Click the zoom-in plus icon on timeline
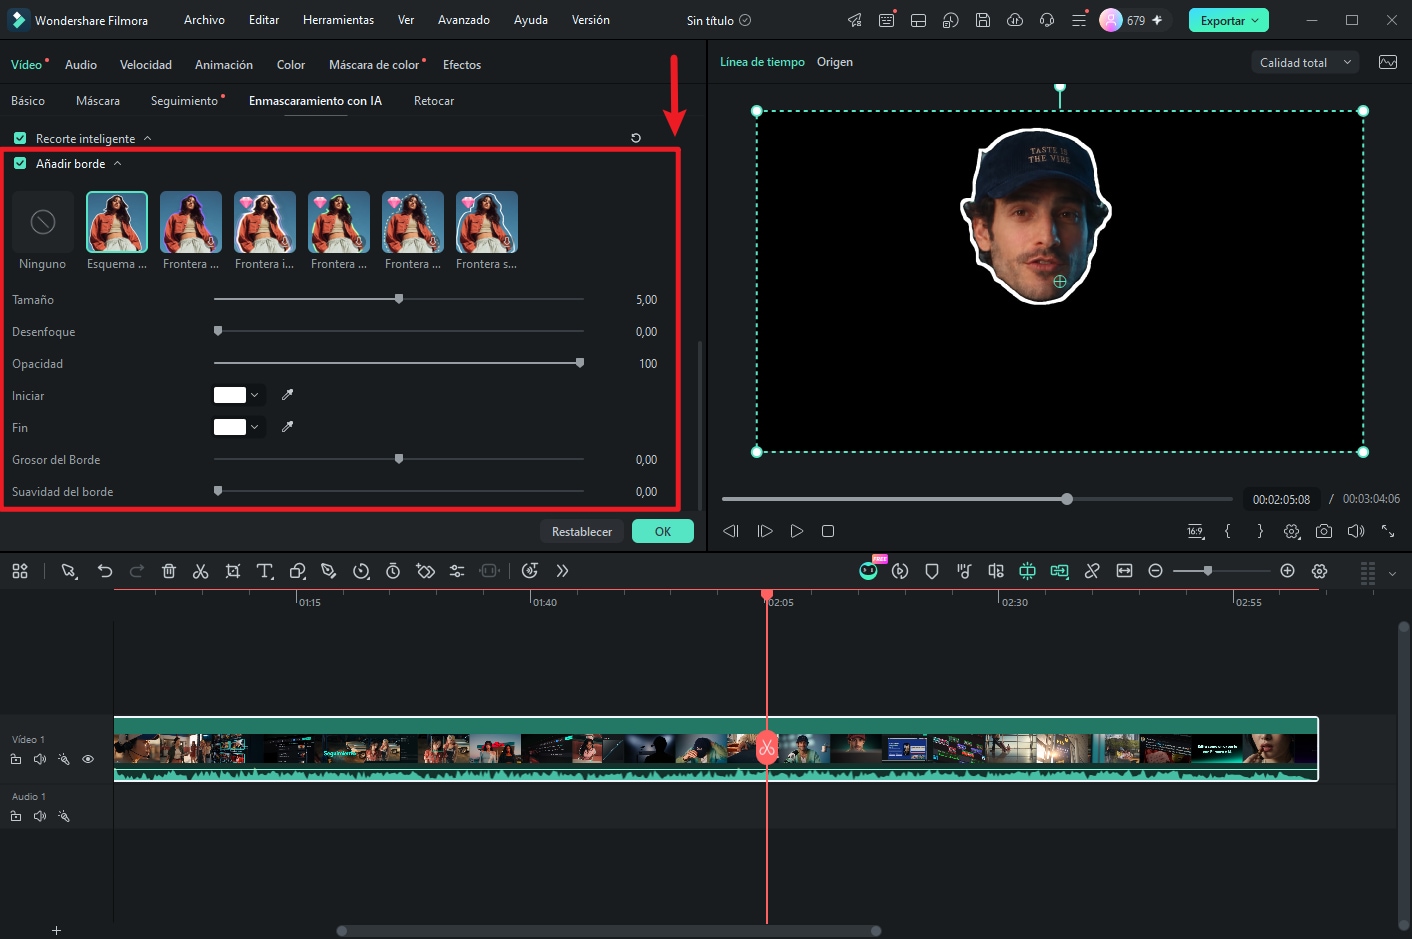Image resolution: width=1412 pixels, height=939 pixels. coord(1288,571)
